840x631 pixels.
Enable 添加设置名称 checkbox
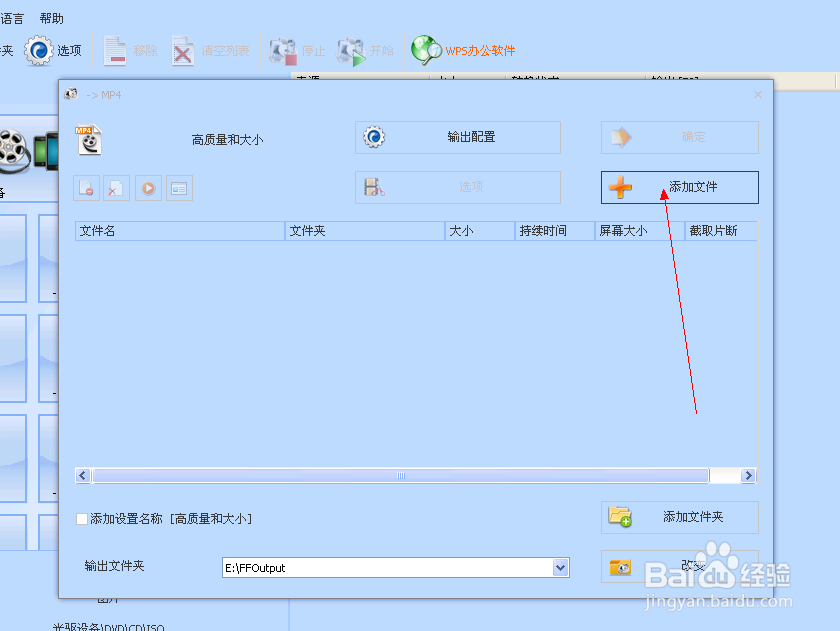click(81, 519)
